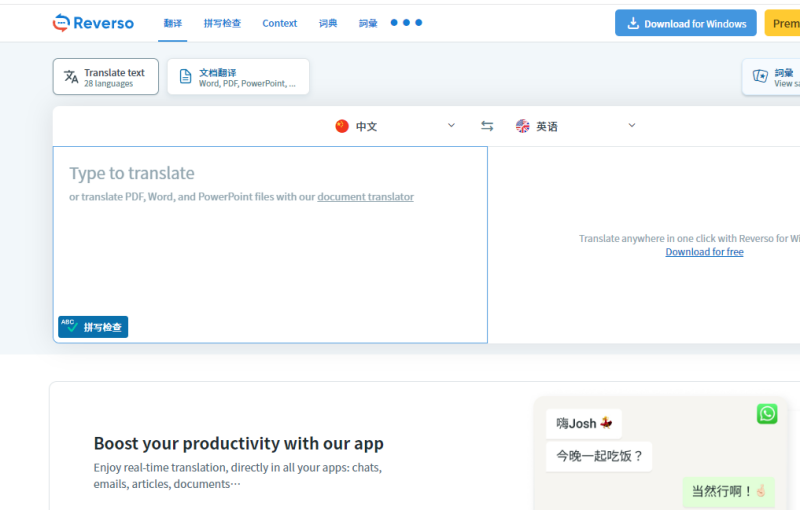The height and width of the screenshot is (510, 800).
Task: Open the three-dot more menu in the navbar
Action: tap(406, 22)
